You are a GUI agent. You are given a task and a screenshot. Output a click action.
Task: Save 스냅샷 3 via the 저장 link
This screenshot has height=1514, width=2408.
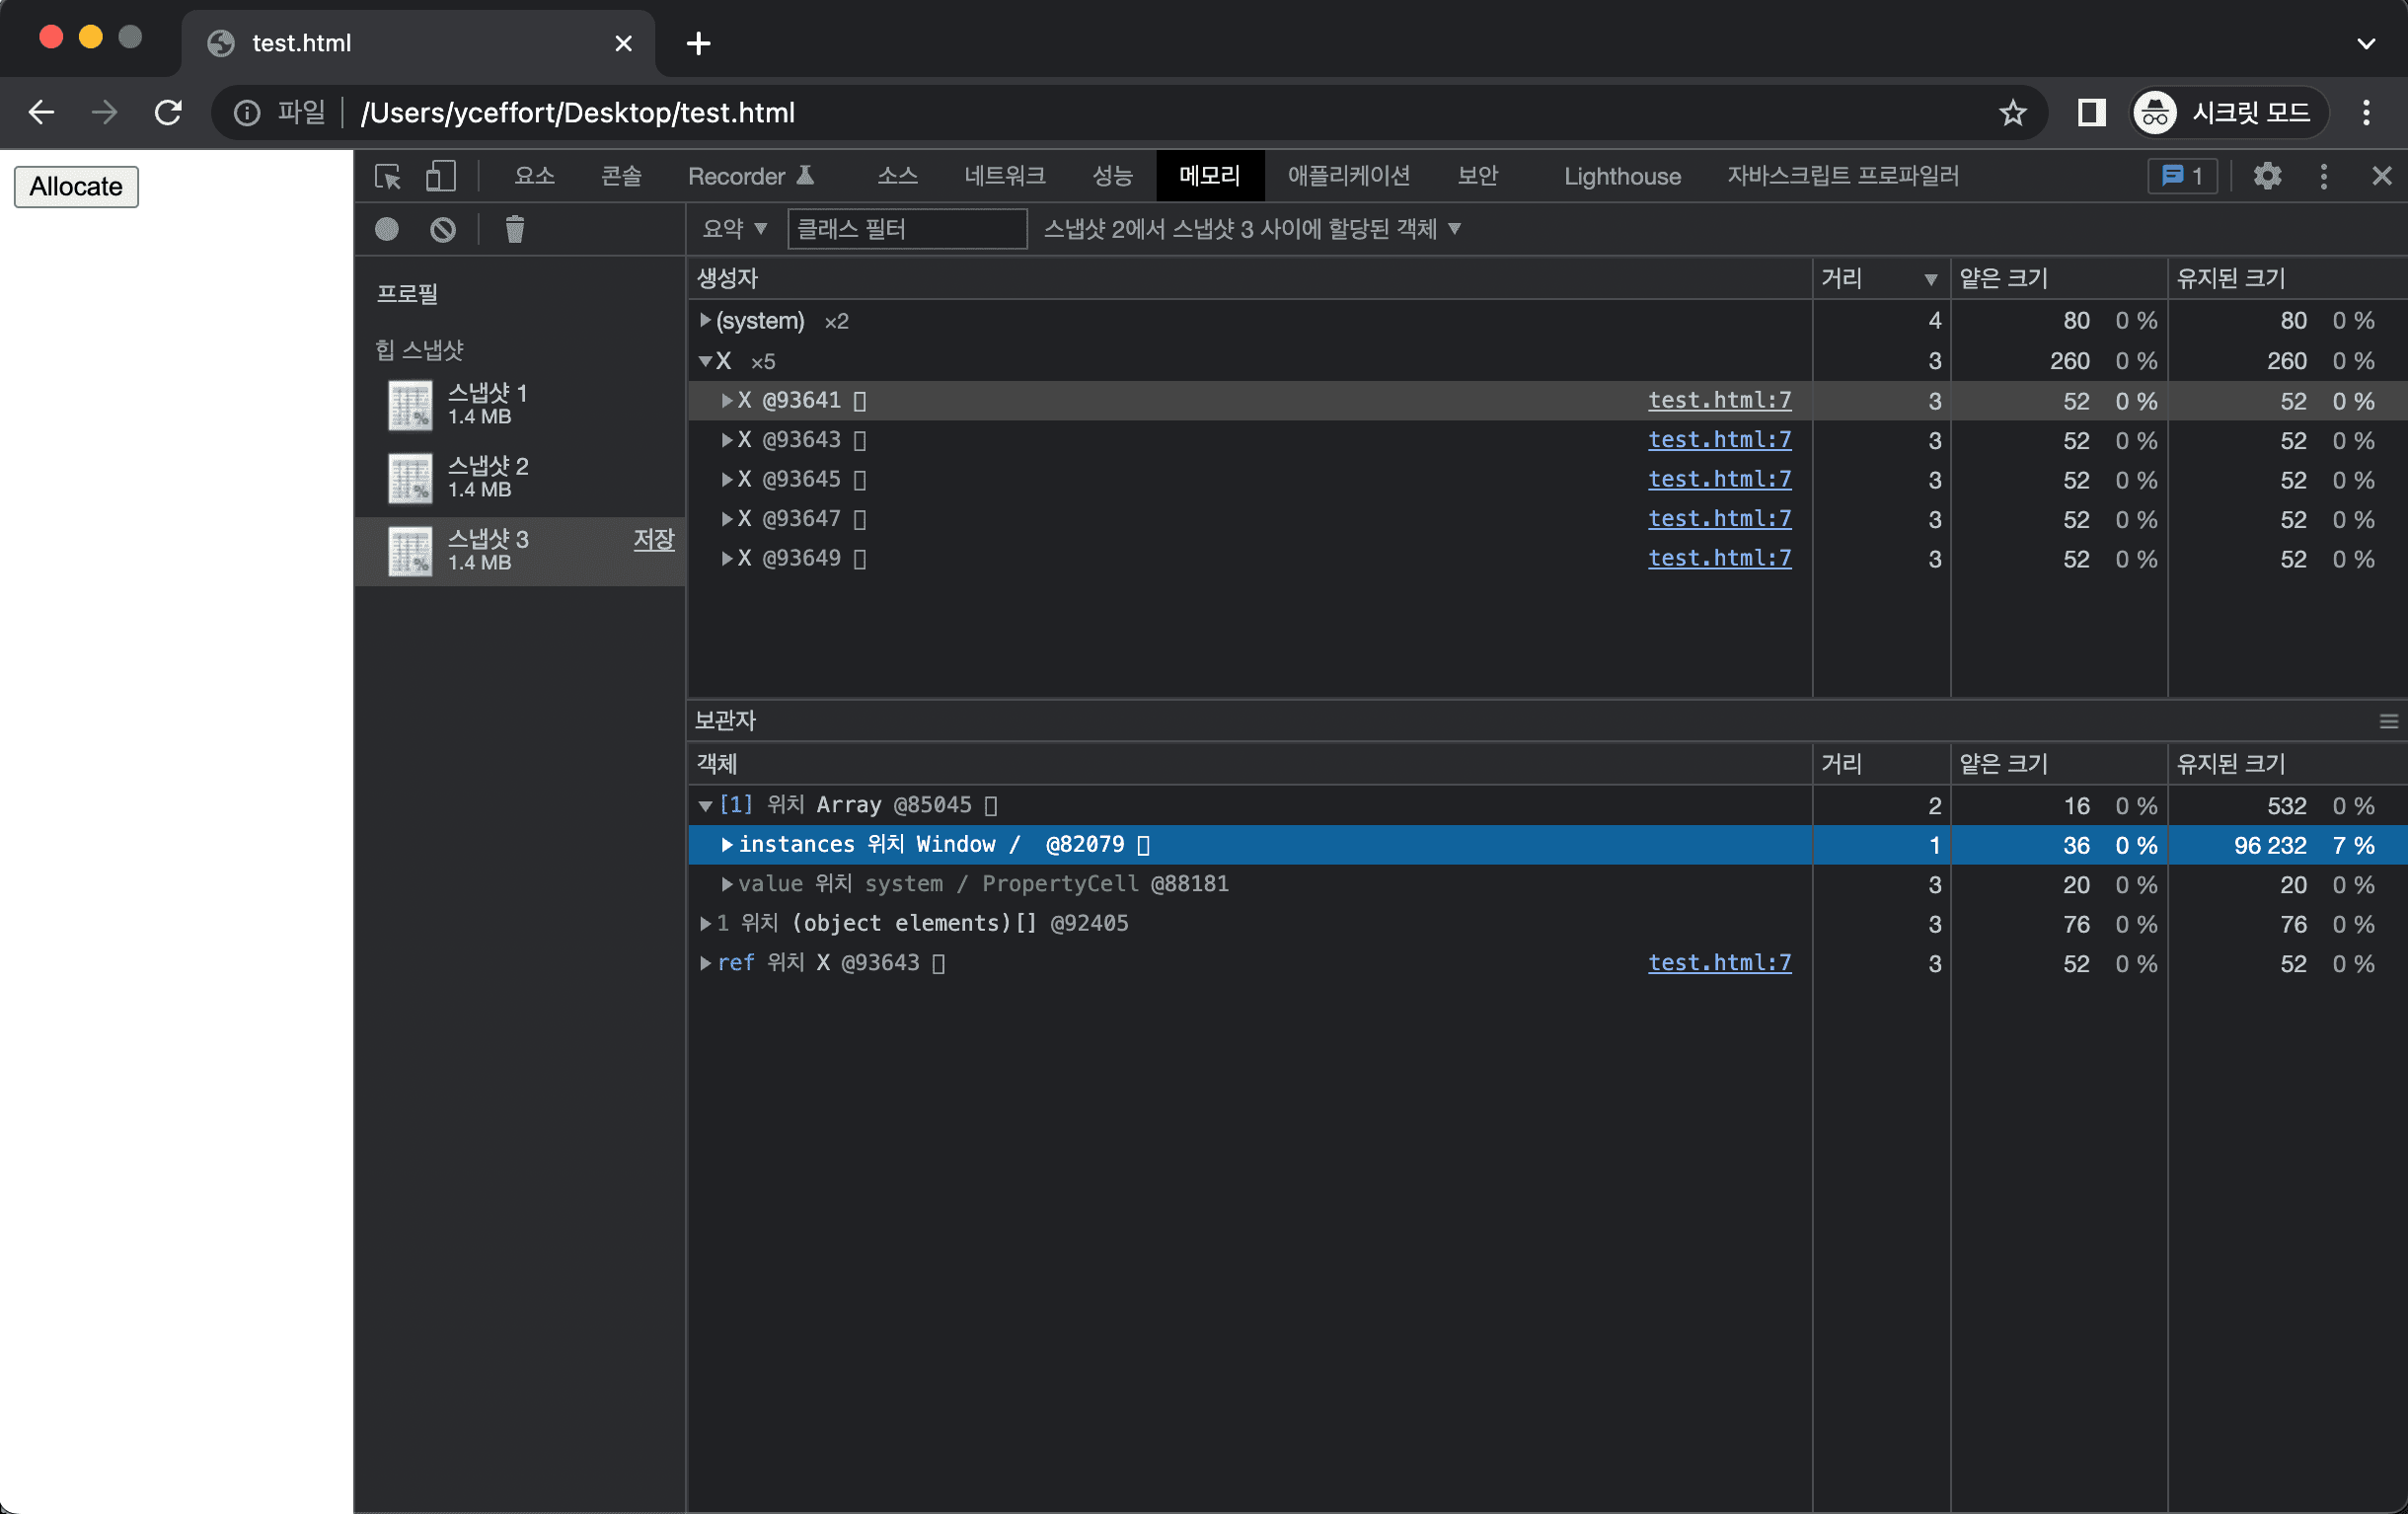(653, 540)
